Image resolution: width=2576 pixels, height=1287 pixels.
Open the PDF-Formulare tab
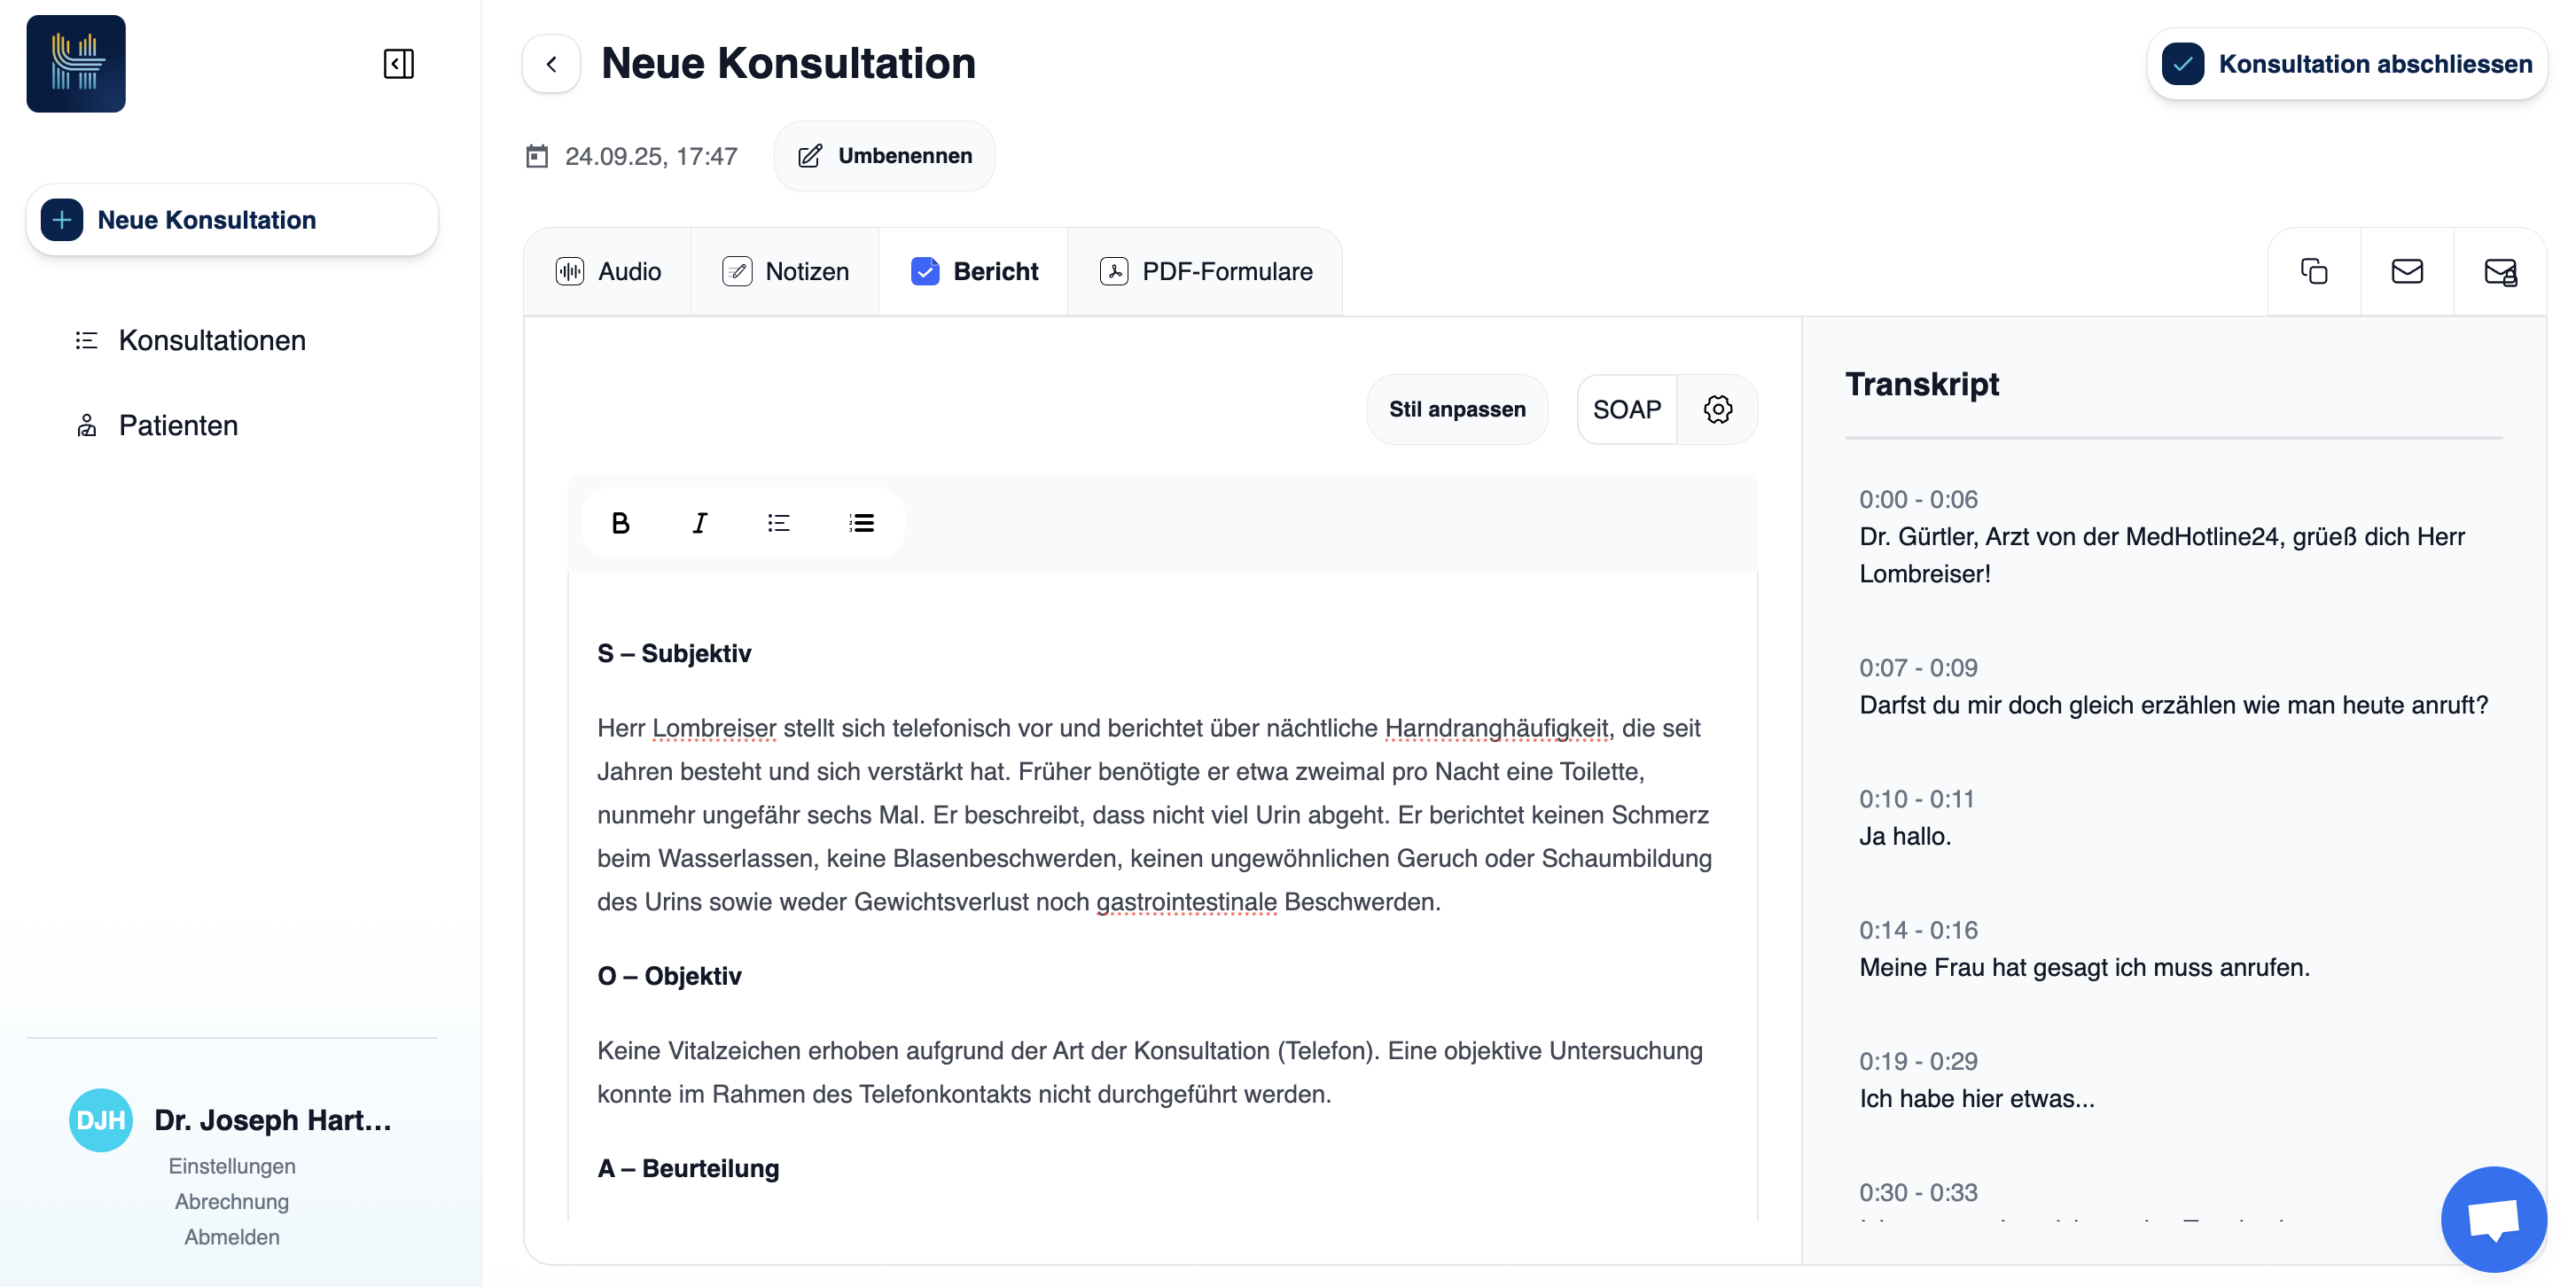click(1205, 272)
